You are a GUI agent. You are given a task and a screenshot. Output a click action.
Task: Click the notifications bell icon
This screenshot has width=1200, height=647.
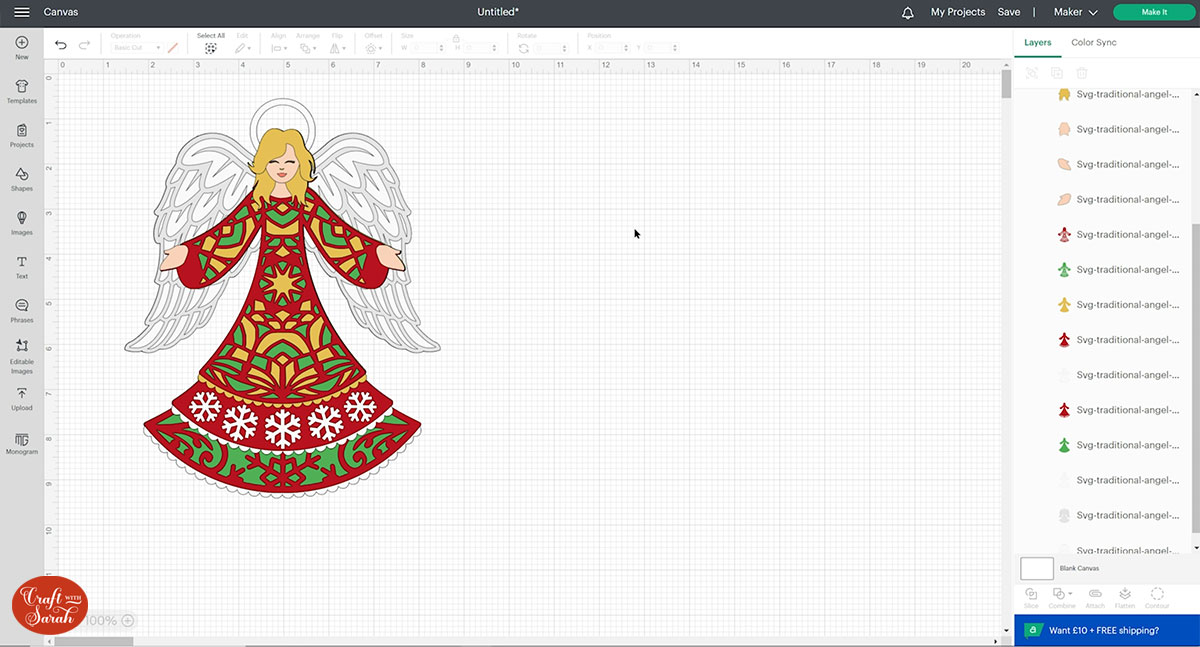click(908, 12)
